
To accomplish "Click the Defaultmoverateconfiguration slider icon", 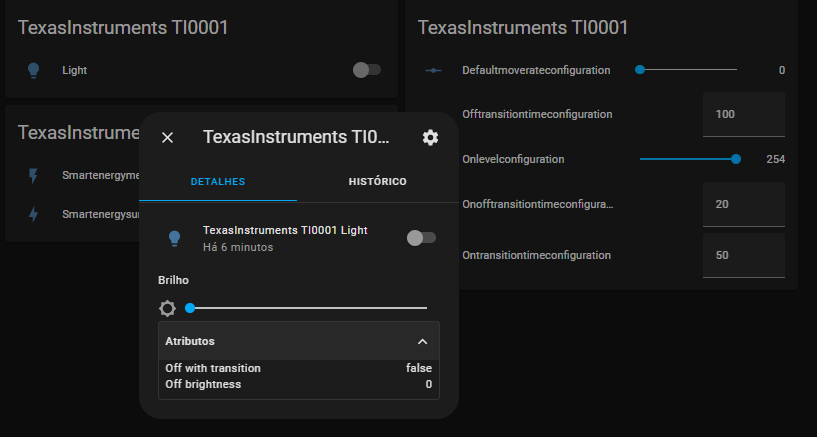I will click(434, 70).
